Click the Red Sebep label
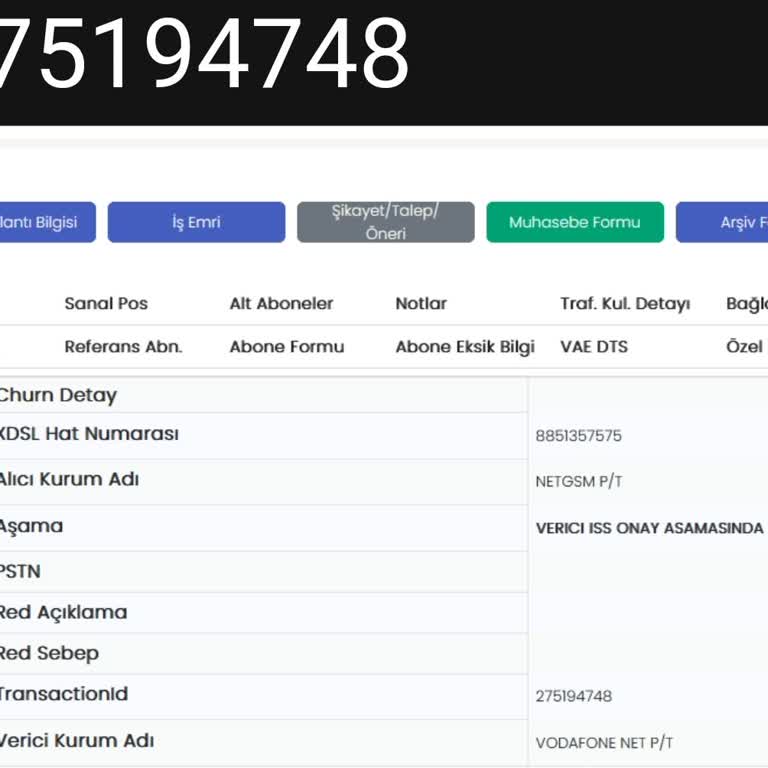Image resolution: width=768 pixels, height=768 pixels. coord(49,653)
